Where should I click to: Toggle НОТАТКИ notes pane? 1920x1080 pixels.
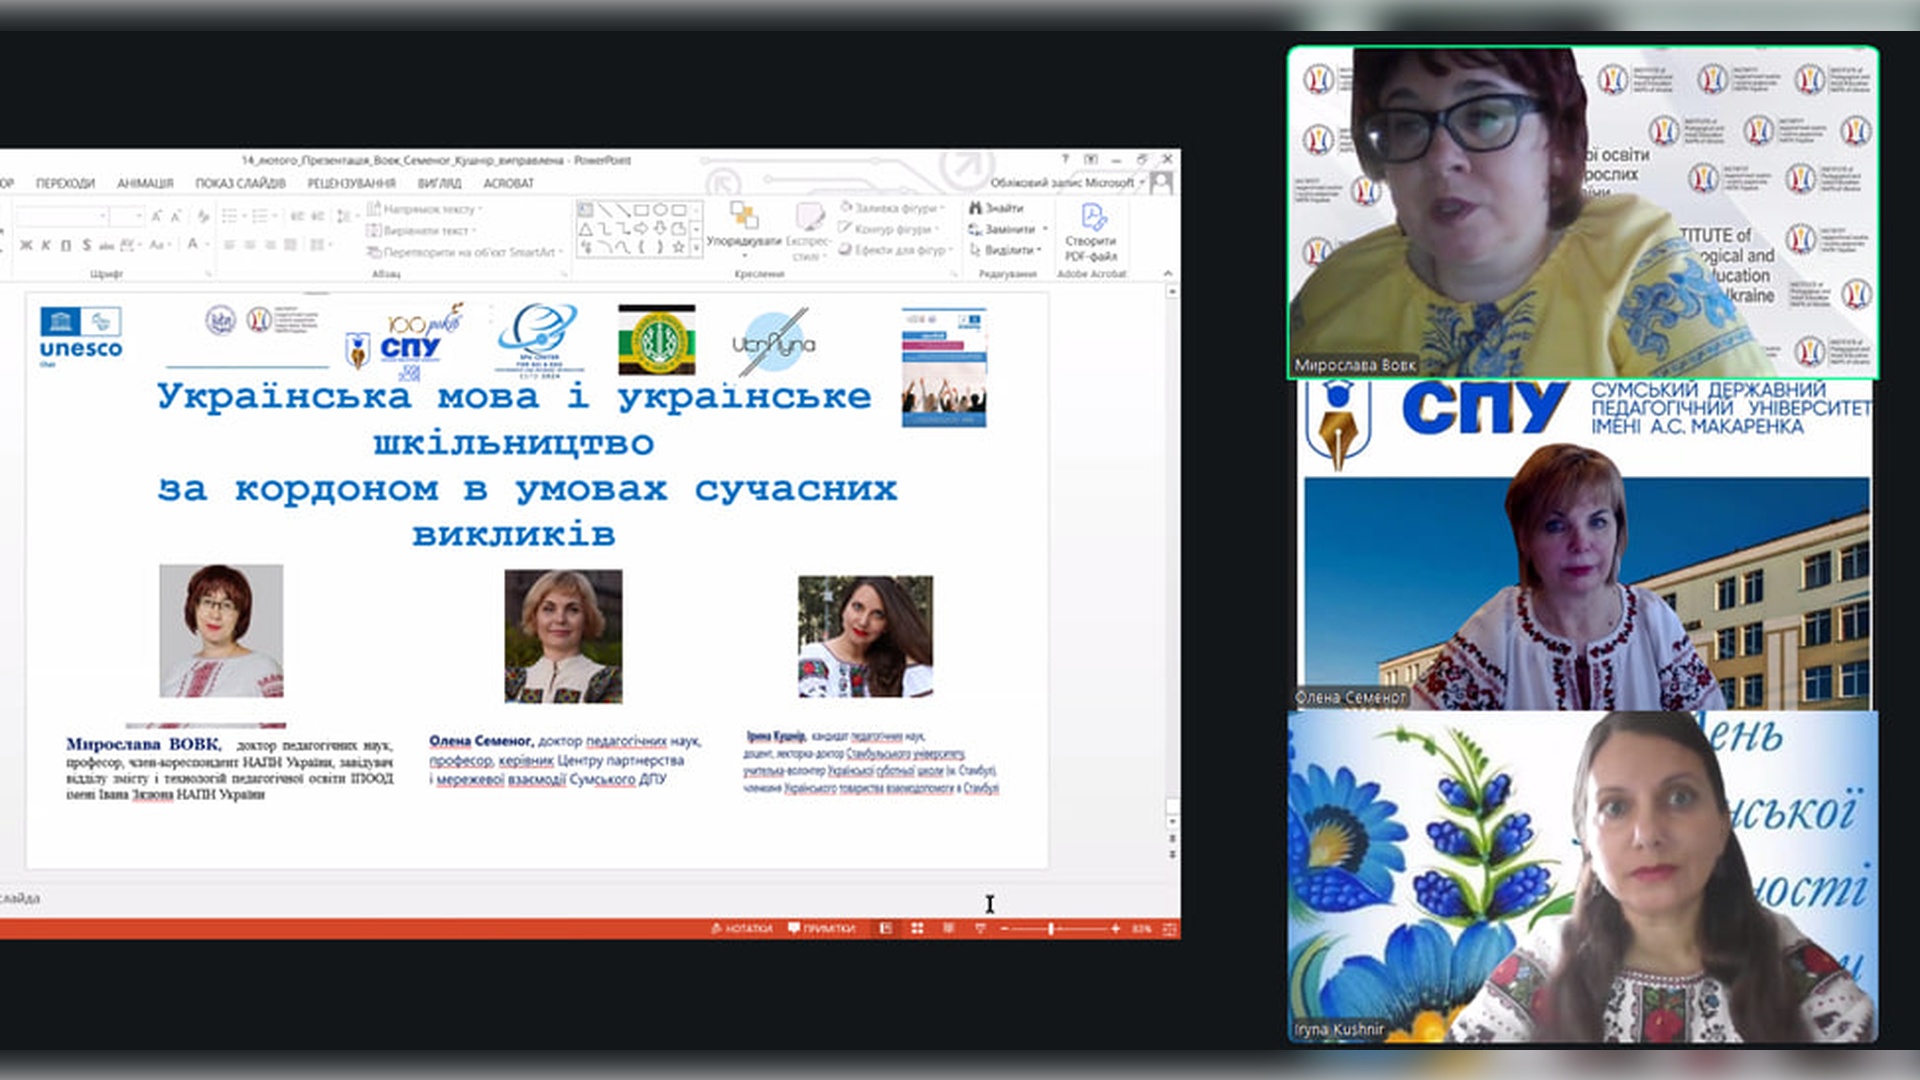742,929
